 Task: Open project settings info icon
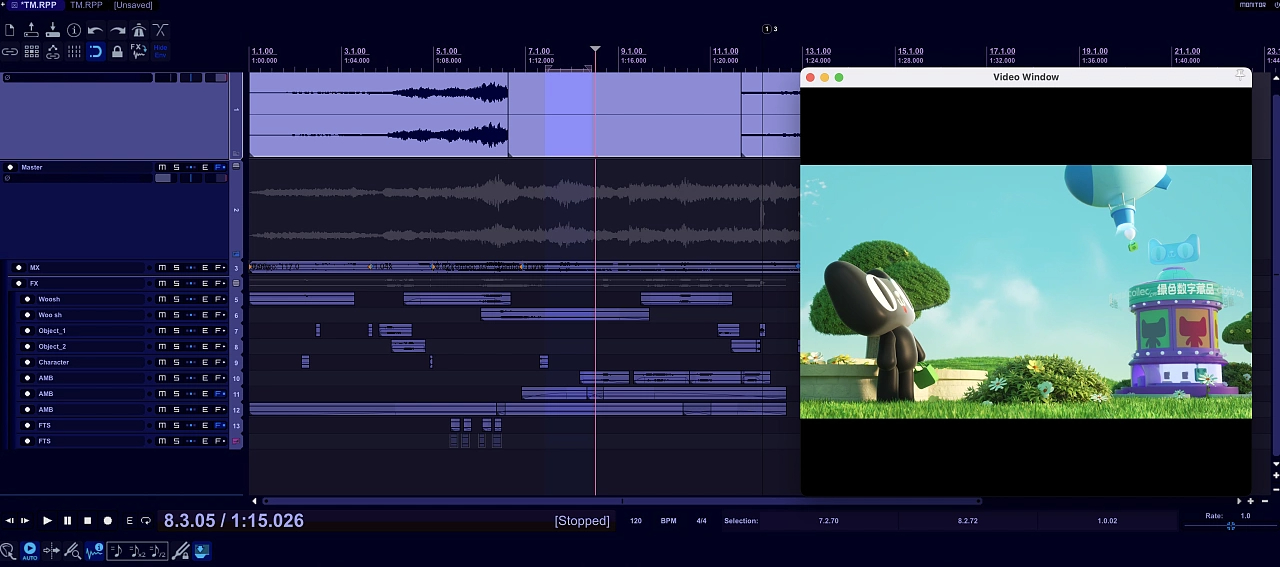coord(74,30)
